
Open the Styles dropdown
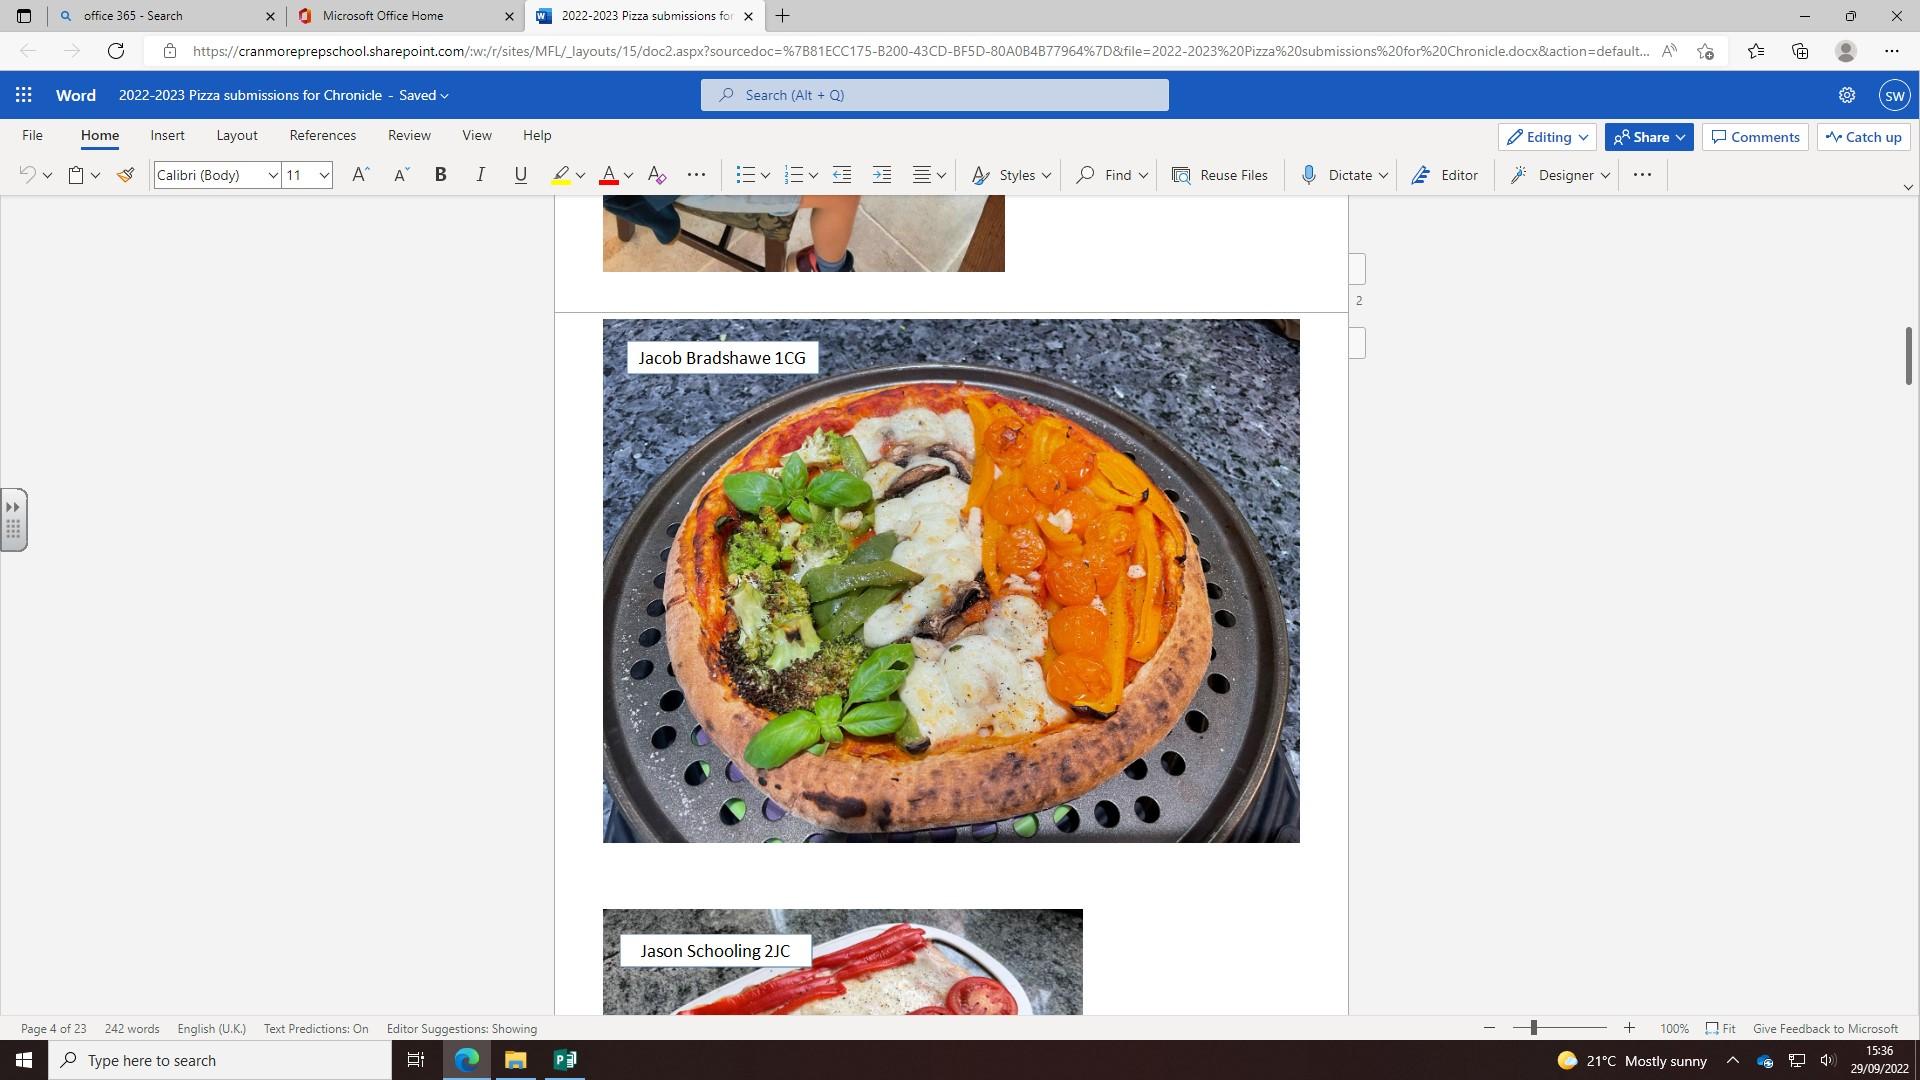[1012, 175]
